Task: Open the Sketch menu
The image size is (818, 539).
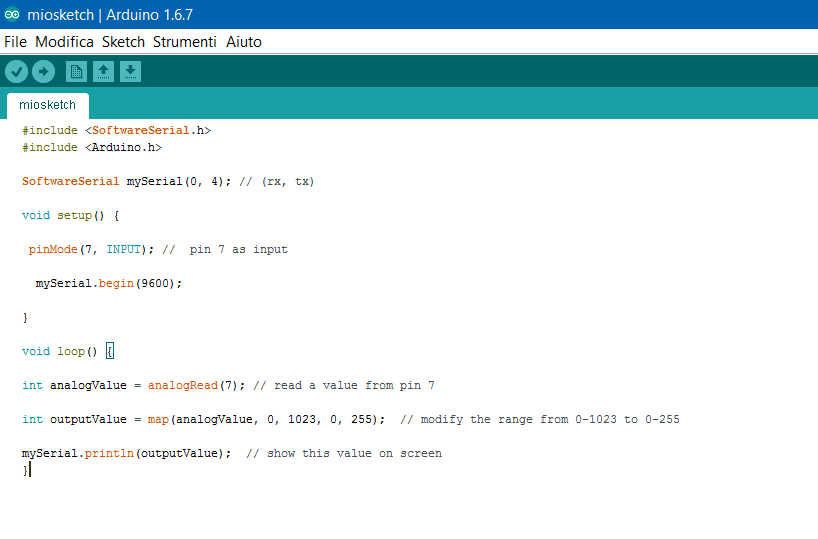Action: (x=123, y=42)
